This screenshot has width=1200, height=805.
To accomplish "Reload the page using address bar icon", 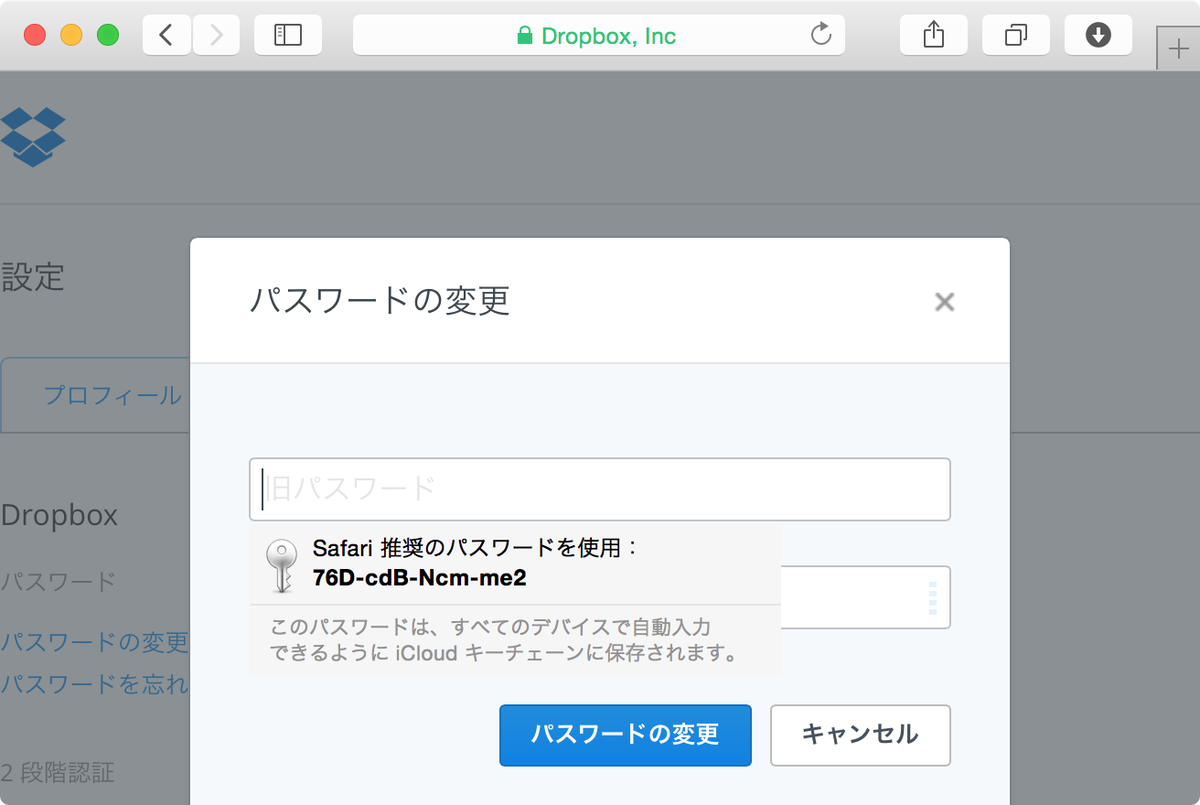I will (820, 36).
